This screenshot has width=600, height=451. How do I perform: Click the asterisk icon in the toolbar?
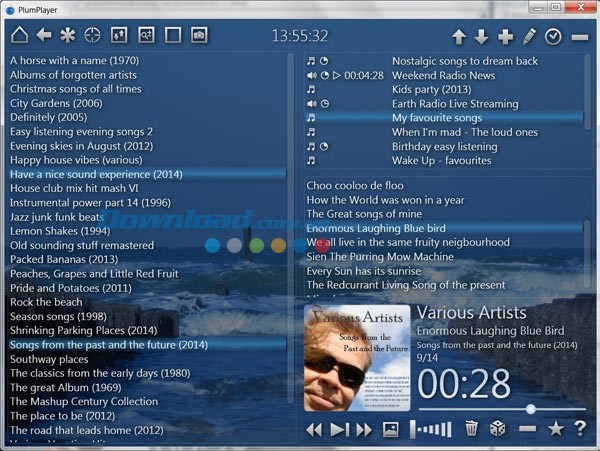(68, 36)
